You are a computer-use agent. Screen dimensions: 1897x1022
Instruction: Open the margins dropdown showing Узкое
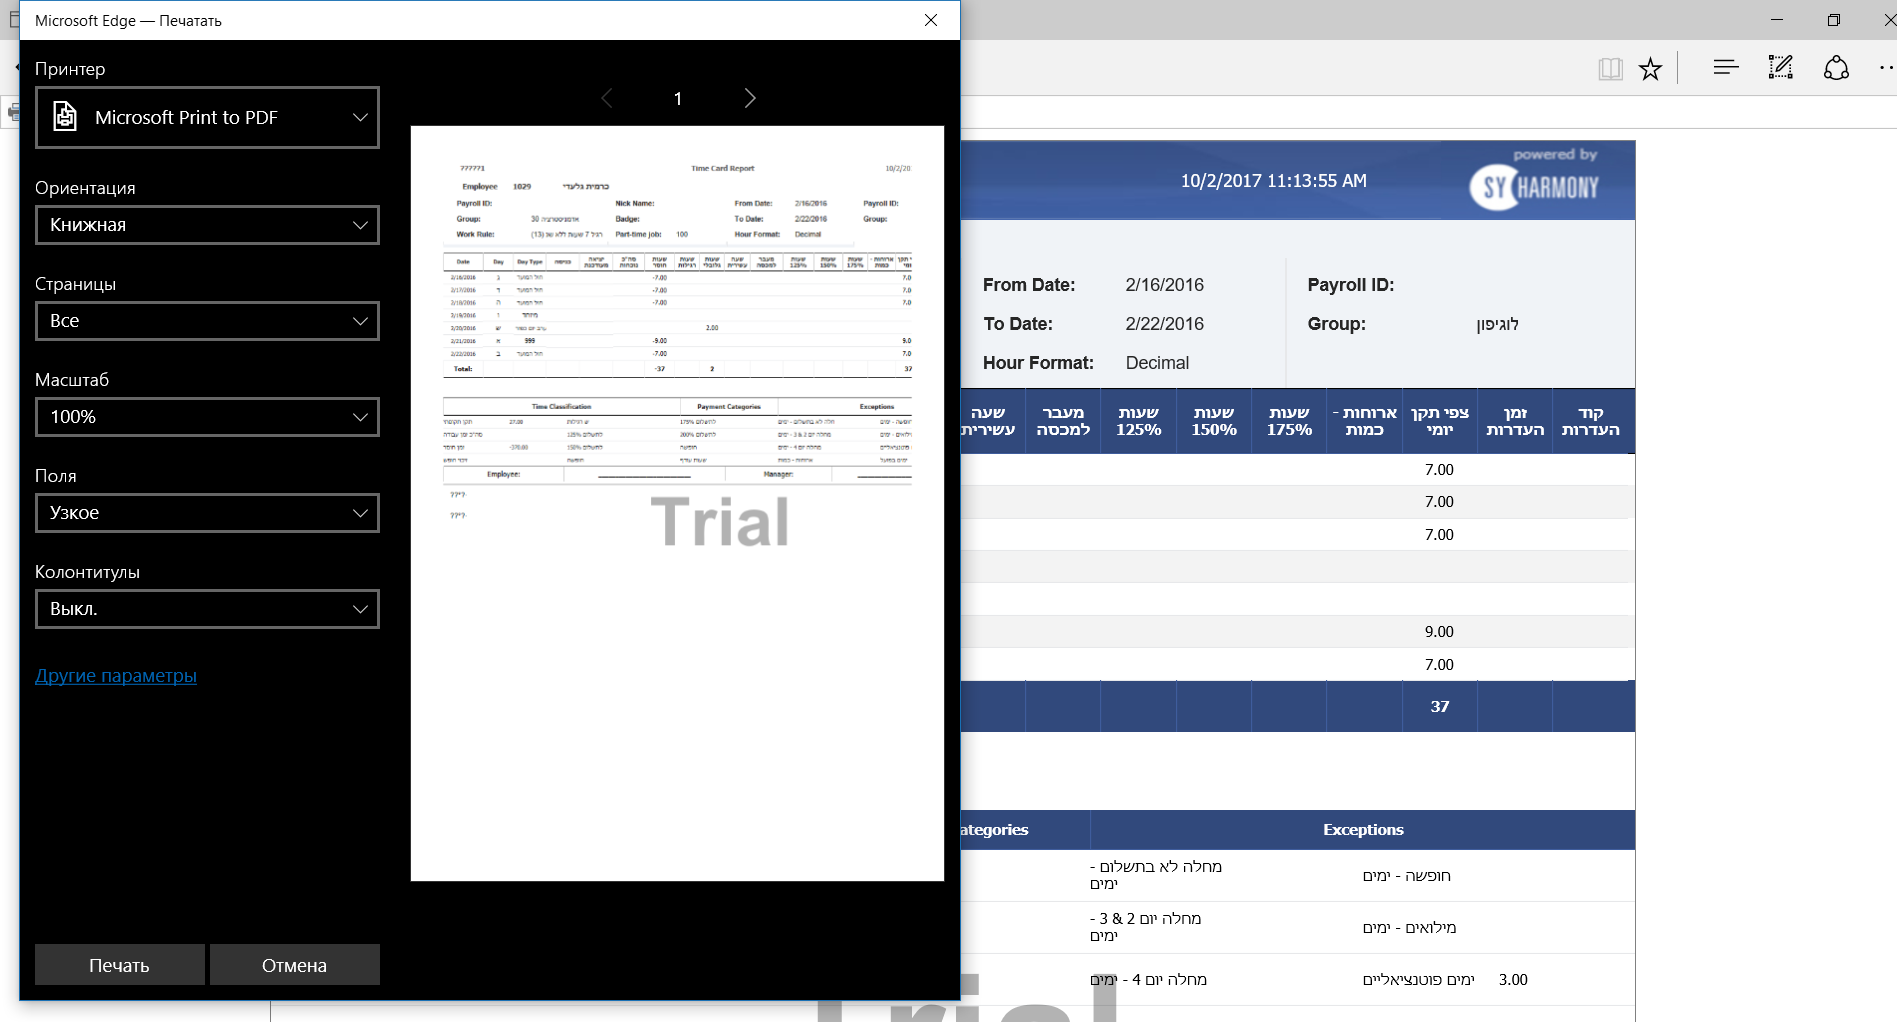[x=207, y=513]
